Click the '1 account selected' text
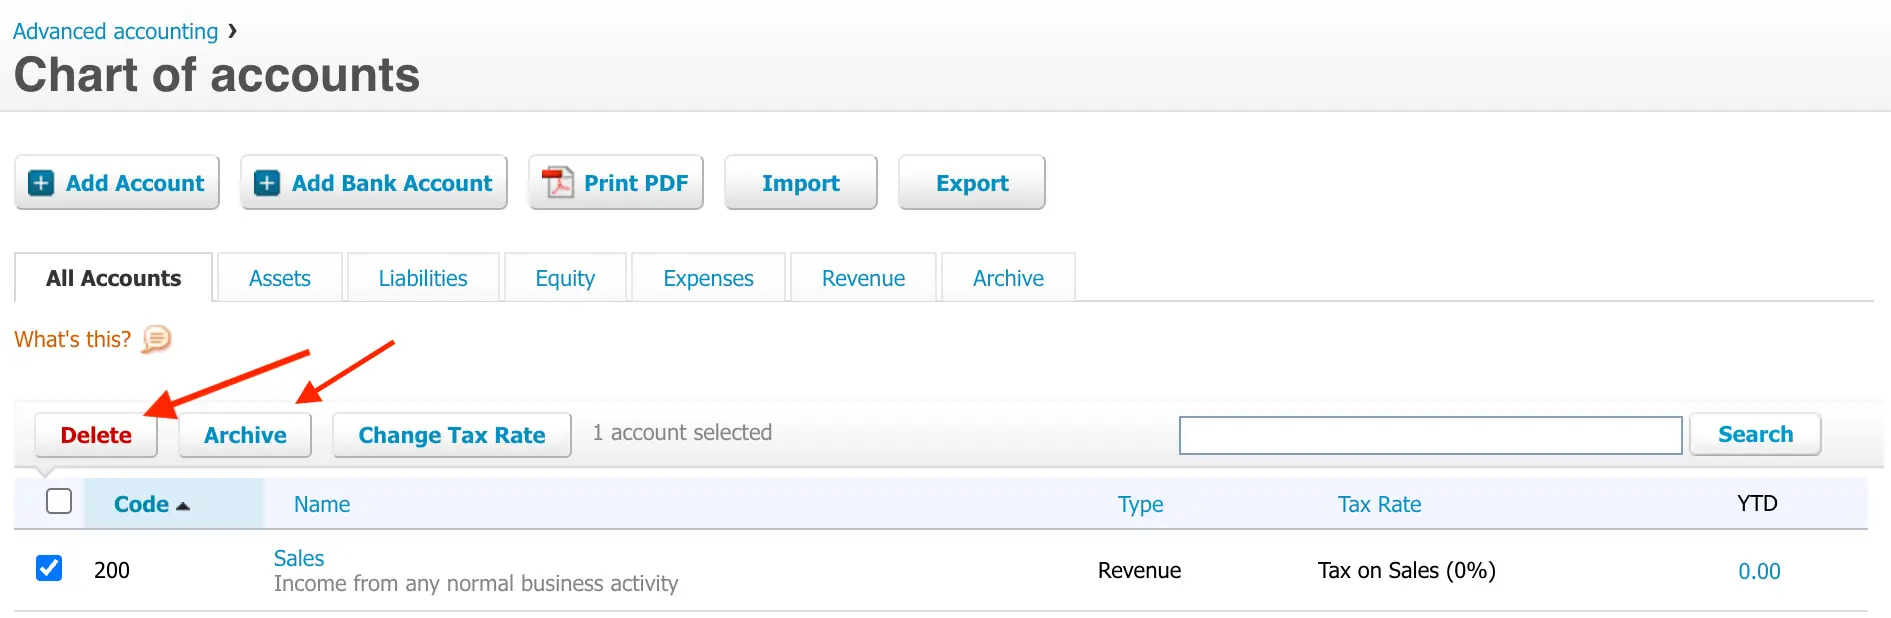Image resolution: width=1891 pixels, height=618 pixels. 682,432
